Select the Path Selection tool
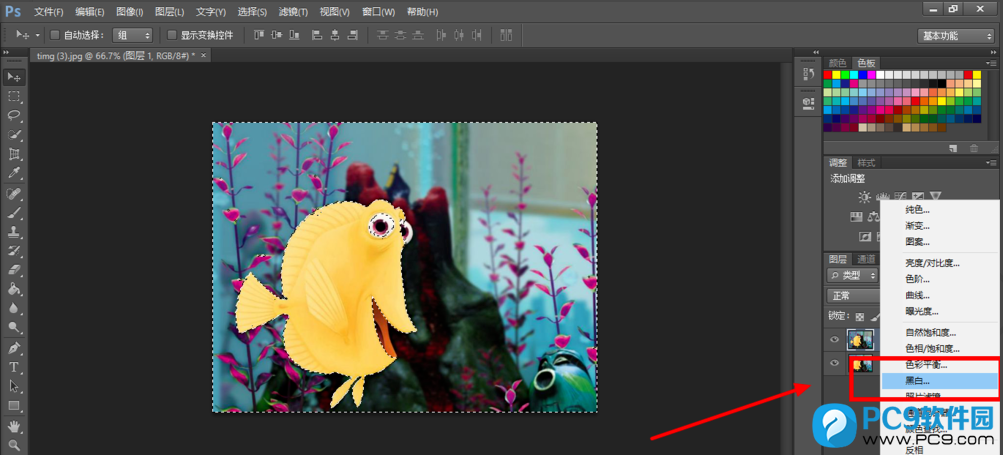Image resolution: width=1003 pixels, height=455 pixels. tap(13, 387)
